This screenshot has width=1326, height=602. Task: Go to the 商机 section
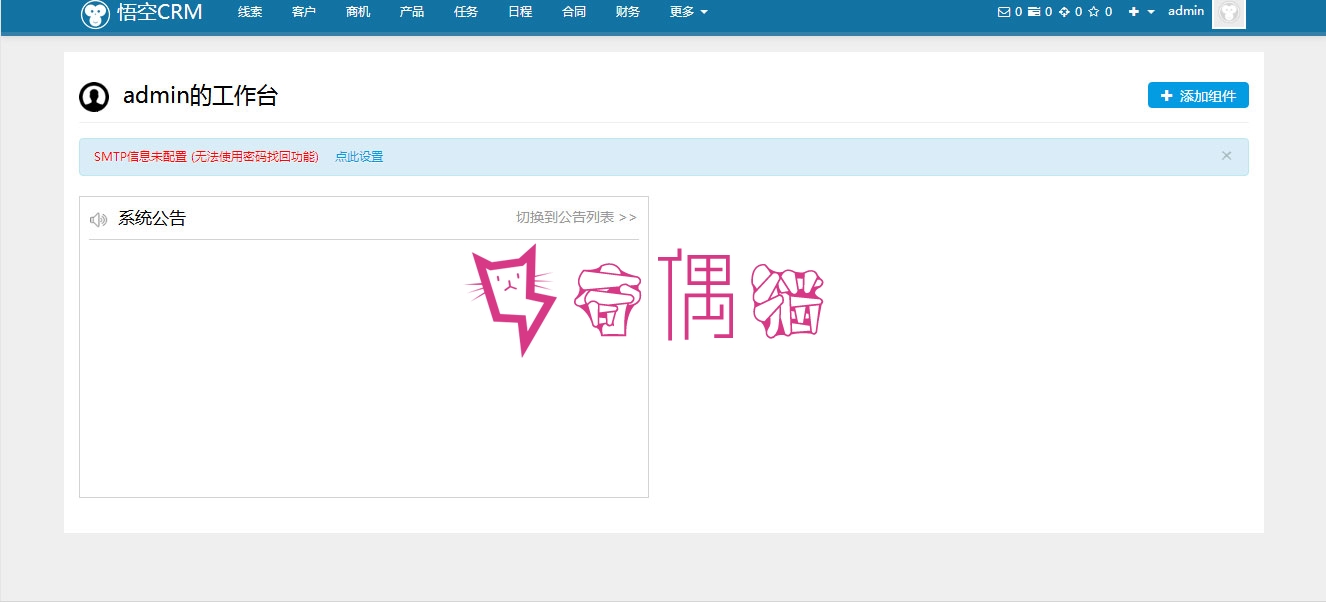point(358,12)
